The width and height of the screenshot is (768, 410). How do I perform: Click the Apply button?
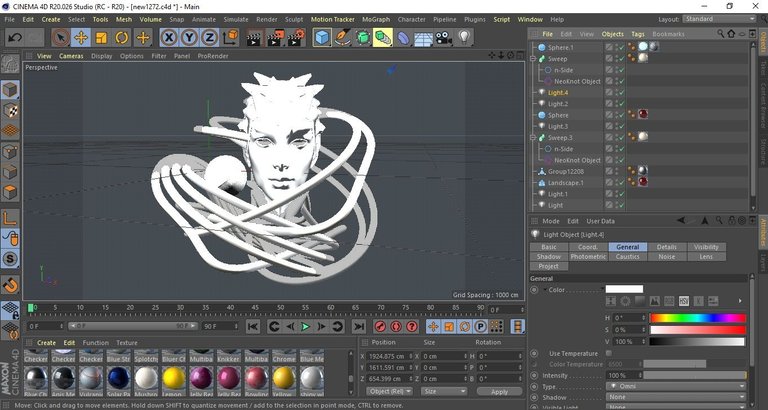coord(499,391)
